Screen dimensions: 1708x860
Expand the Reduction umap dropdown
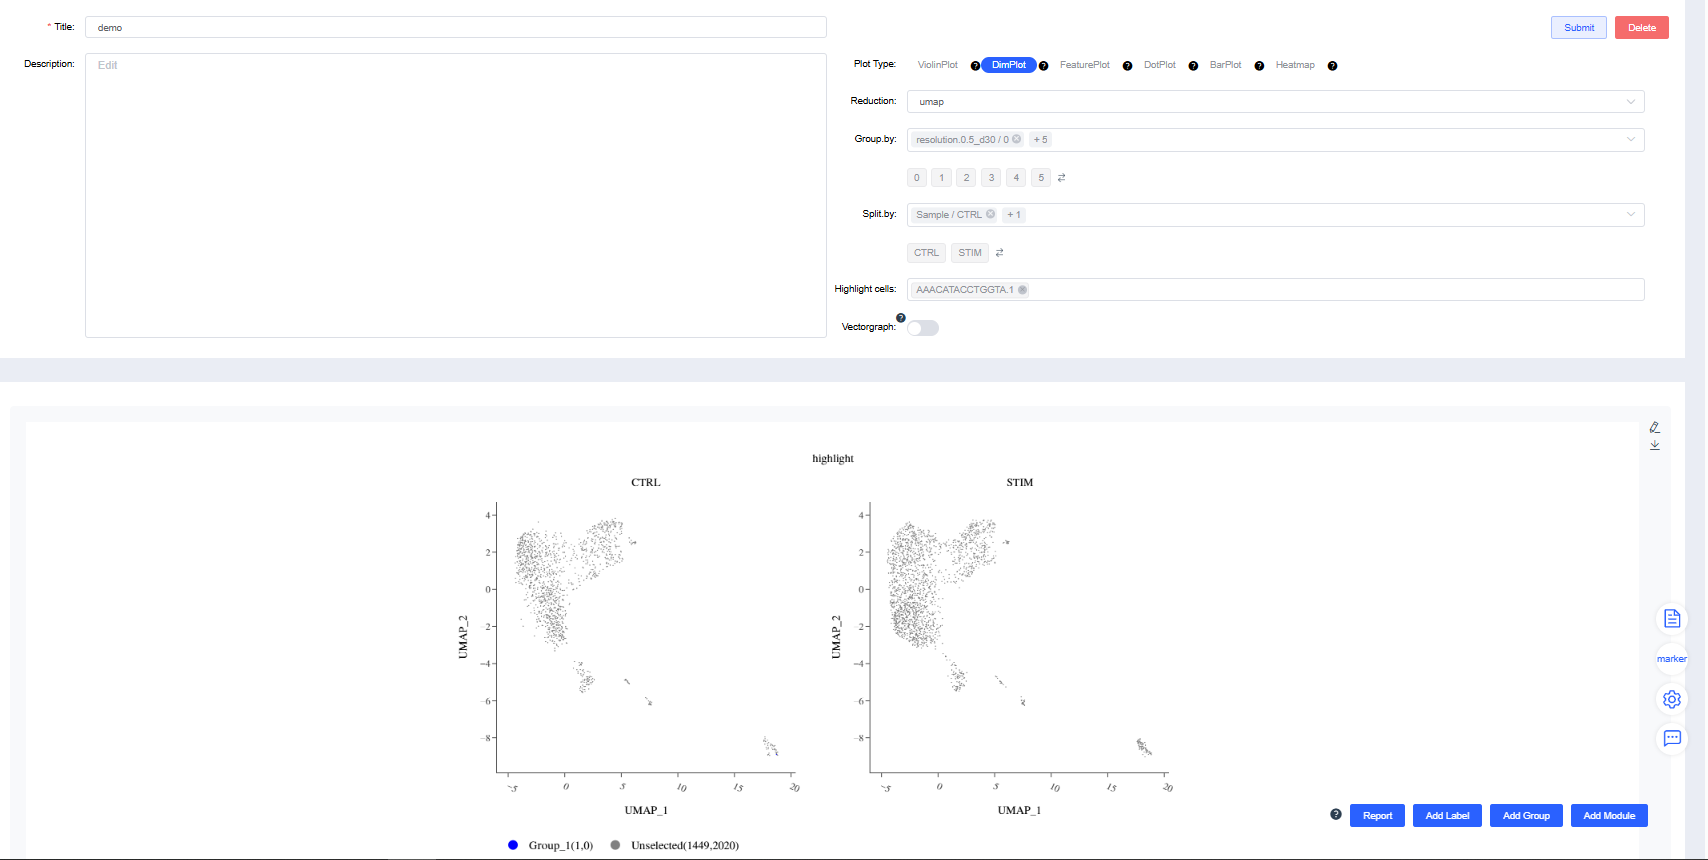tap(1631, 102)
